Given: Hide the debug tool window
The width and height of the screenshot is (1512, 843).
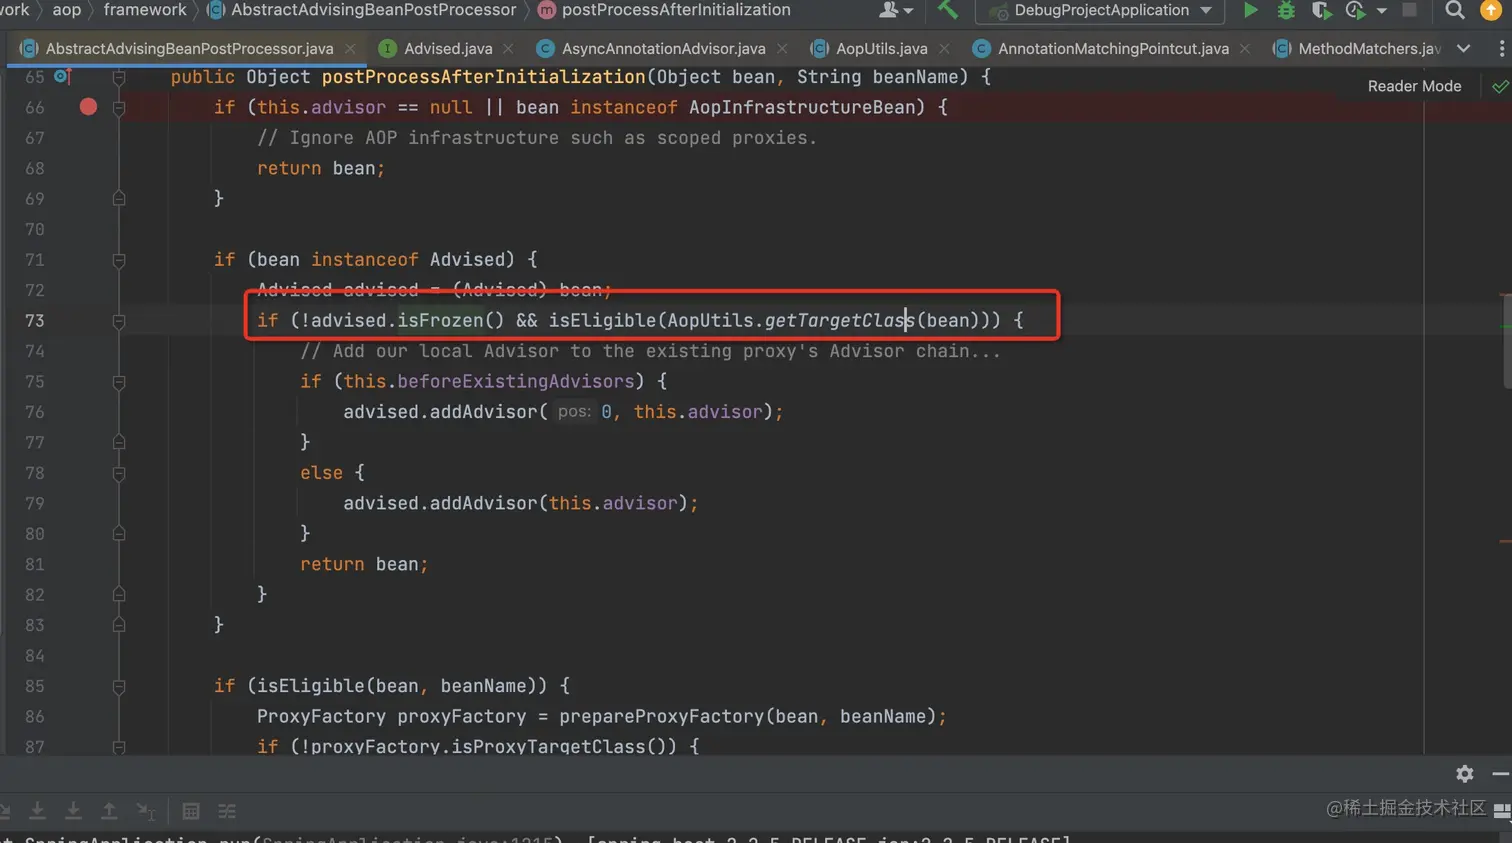Looking at the screenshot, I should coord(1500,773).
